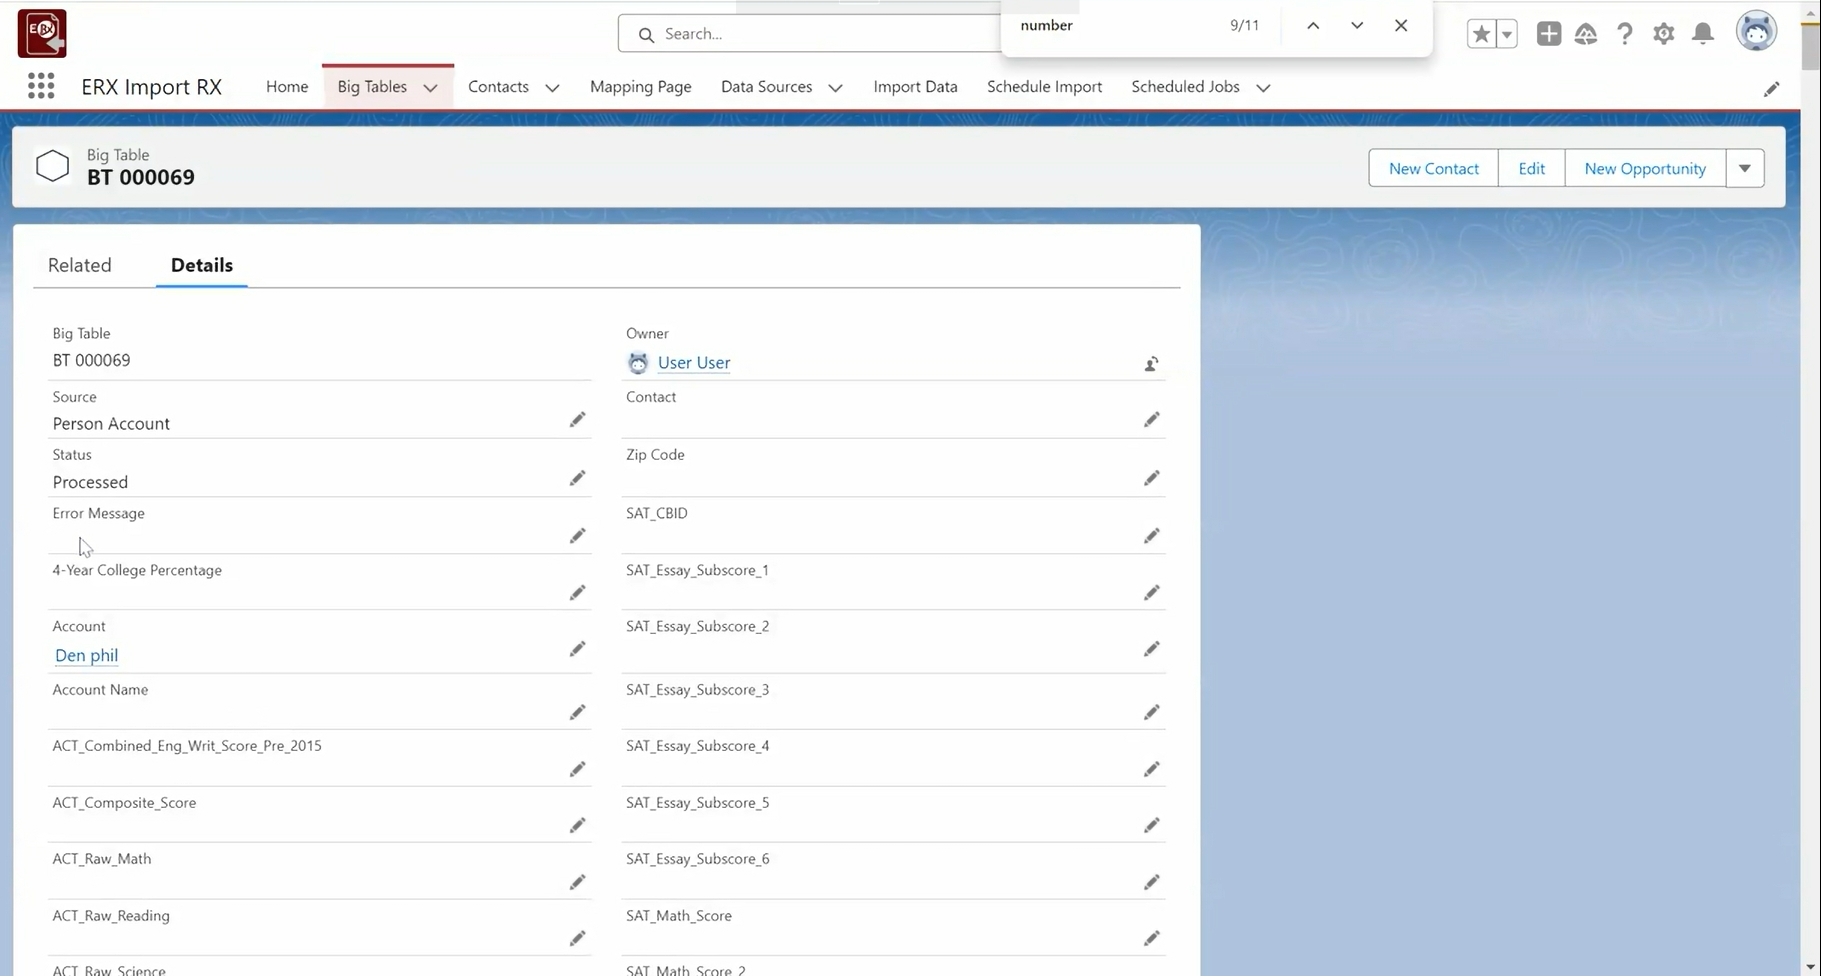Open more actions dropdown beside New Opportunity
This screenshot has height=976, width=1821.
(x=1744, y=168)
